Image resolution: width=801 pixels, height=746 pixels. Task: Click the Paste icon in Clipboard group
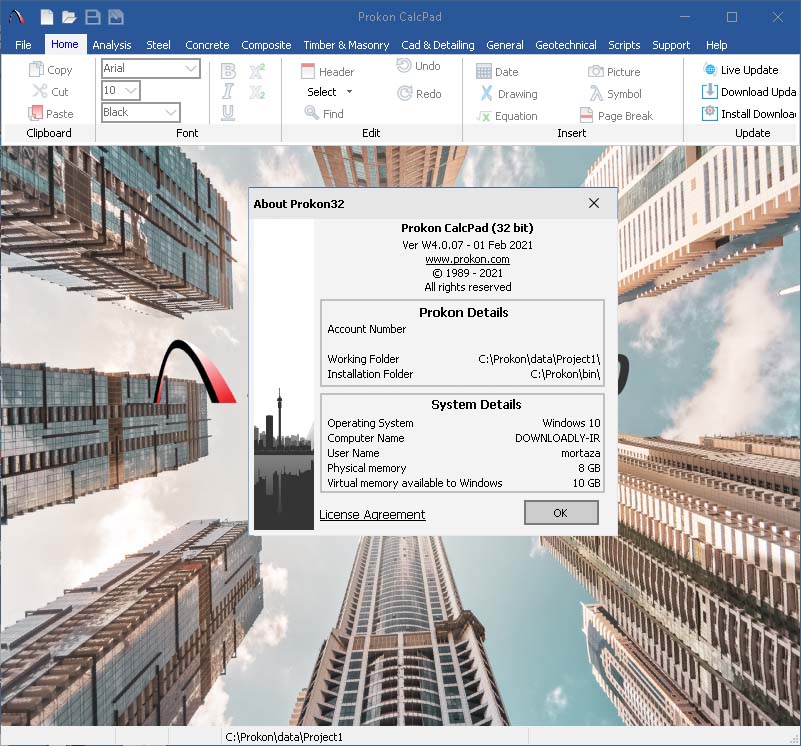[x=37, y=113]
